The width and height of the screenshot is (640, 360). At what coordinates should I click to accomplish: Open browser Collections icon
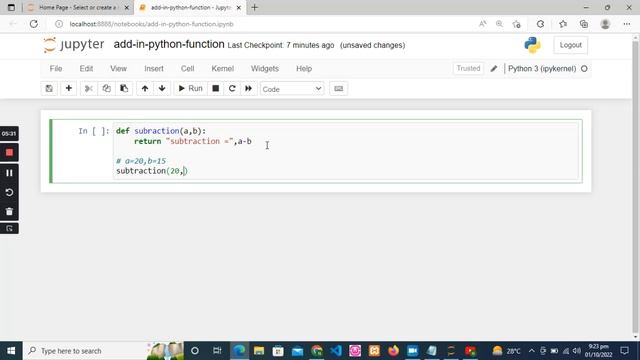coord(584,24)
